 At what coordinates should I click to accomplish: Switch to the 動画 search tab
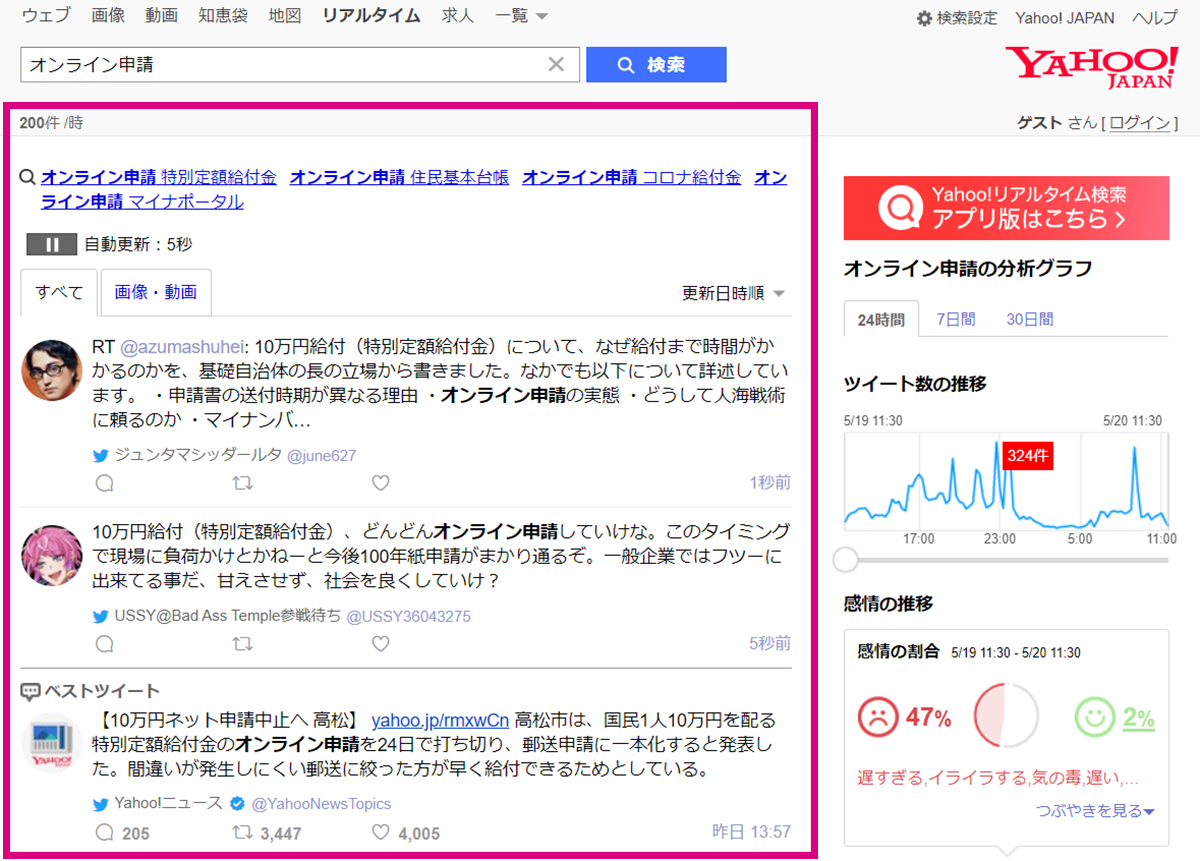click(161, 16)
